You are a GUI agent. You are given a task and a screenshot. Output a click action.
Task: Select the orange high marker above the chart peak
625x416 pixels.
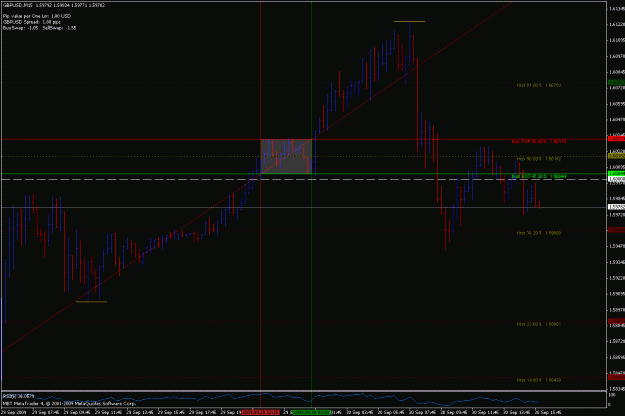click(409, 21)
